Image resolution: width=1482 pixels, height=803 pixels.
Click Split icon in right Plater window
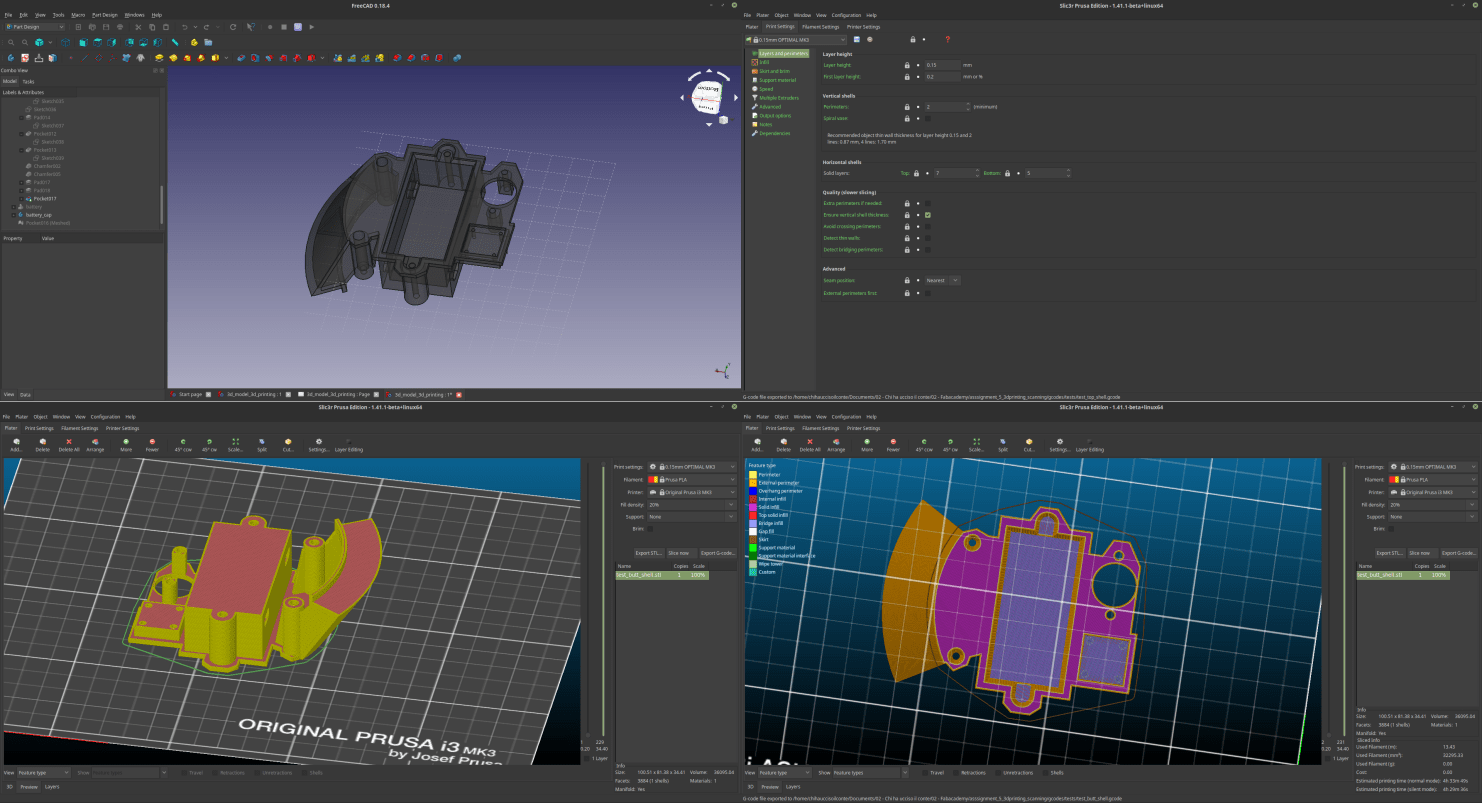pos(1003,445)
